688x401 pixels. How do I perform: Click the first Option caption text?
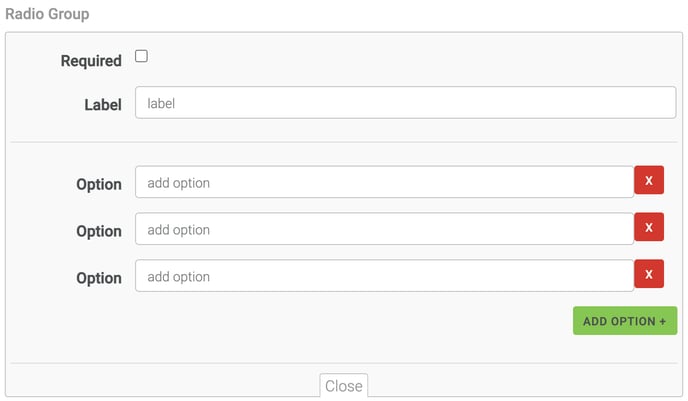click(x=99, y=184)
